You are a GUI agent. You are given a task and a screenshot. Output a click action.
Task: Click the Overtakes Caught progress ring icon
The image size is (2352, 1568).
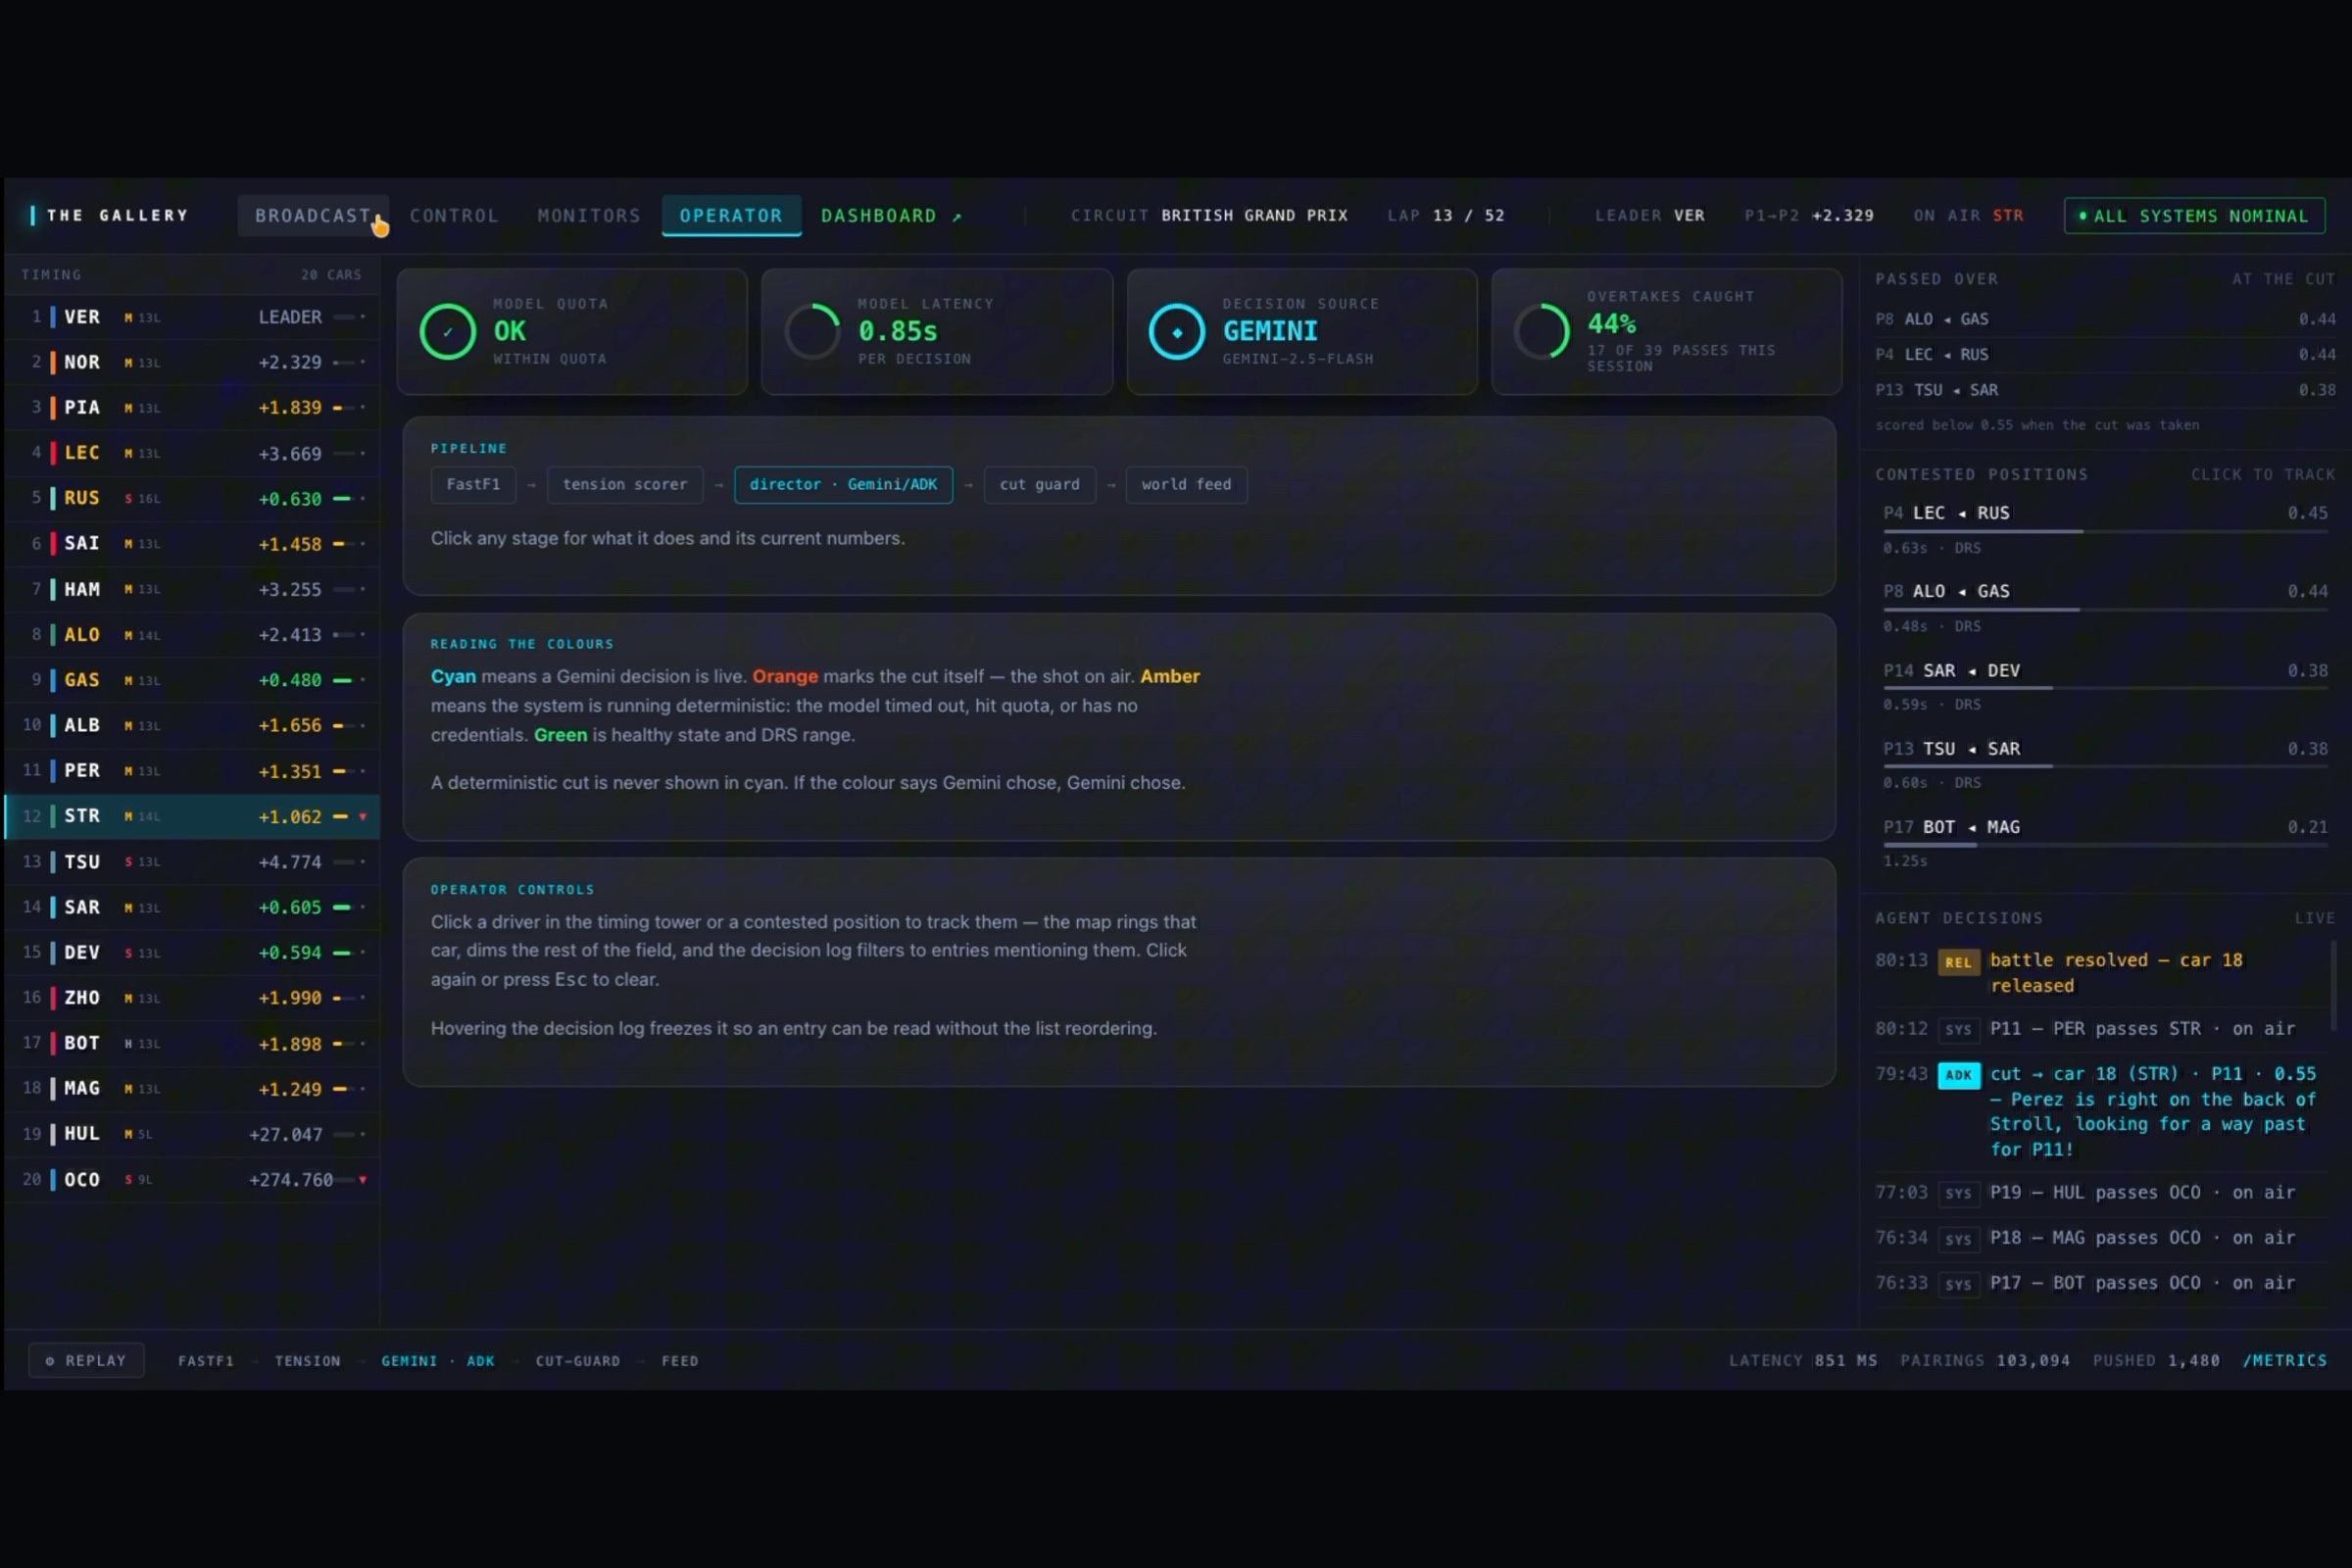[x=1542, y=331]
